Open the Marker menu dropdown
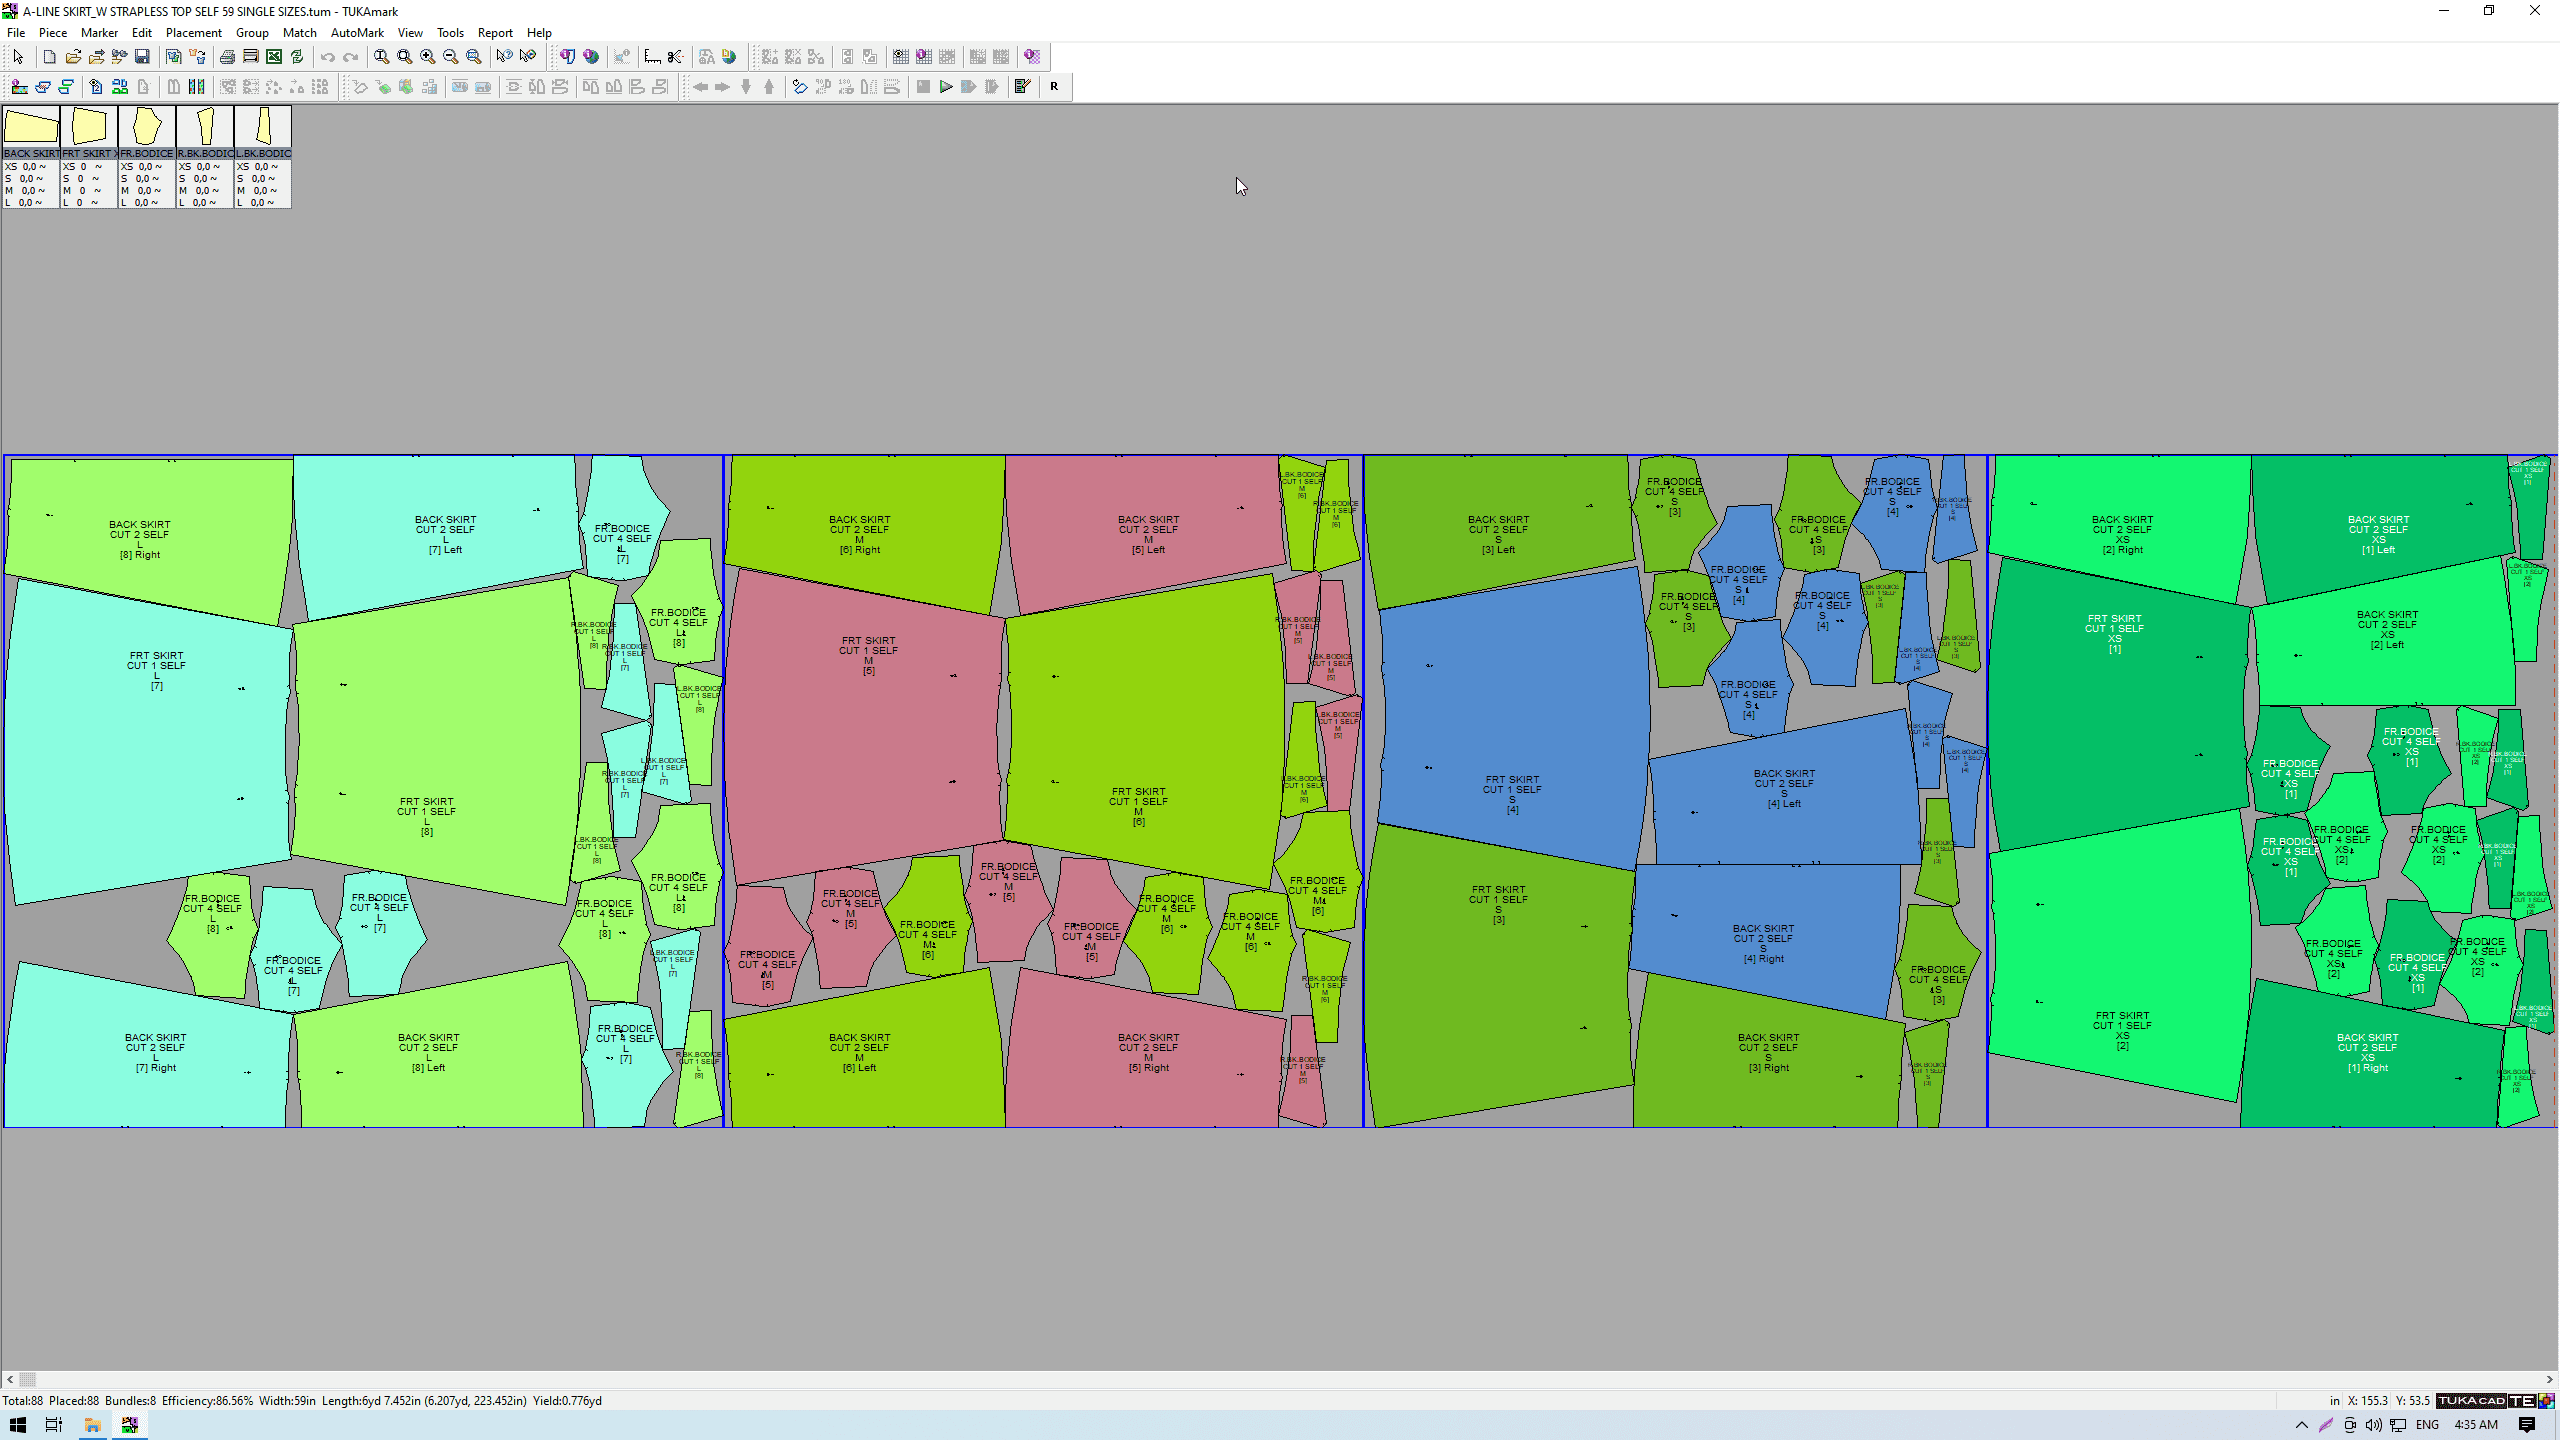Viewport: 2560px width, 1440px height. 99,33
